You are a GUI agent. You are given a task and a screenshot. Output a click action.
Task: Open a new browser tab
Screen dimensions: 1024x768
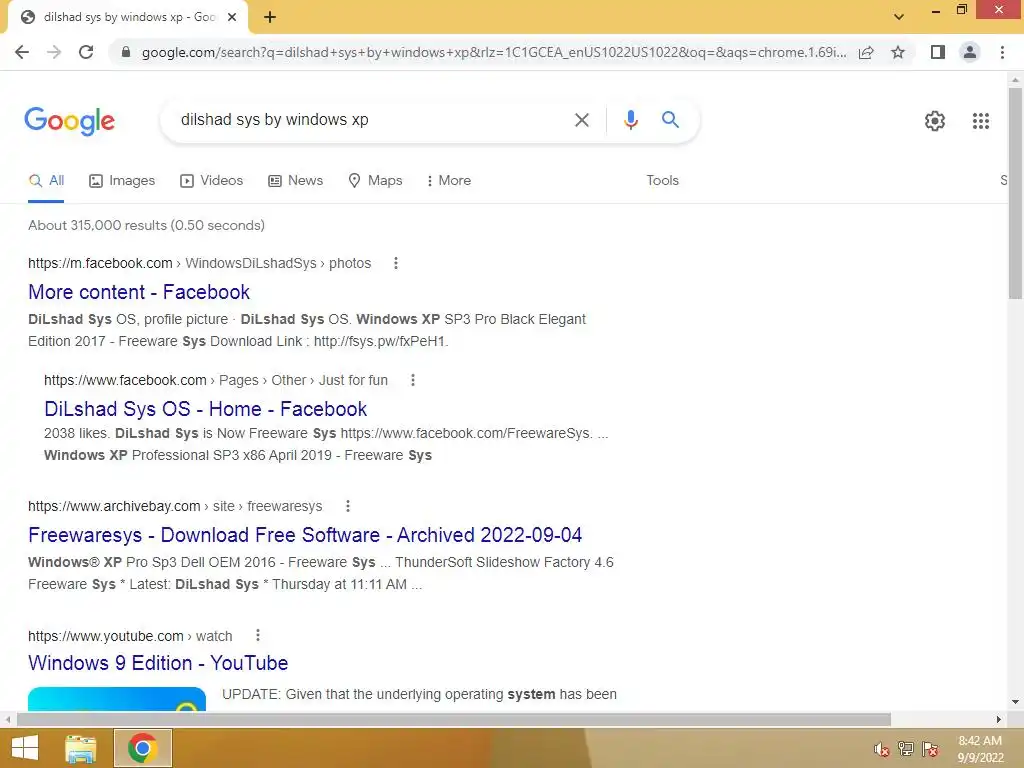pos(270,18)
